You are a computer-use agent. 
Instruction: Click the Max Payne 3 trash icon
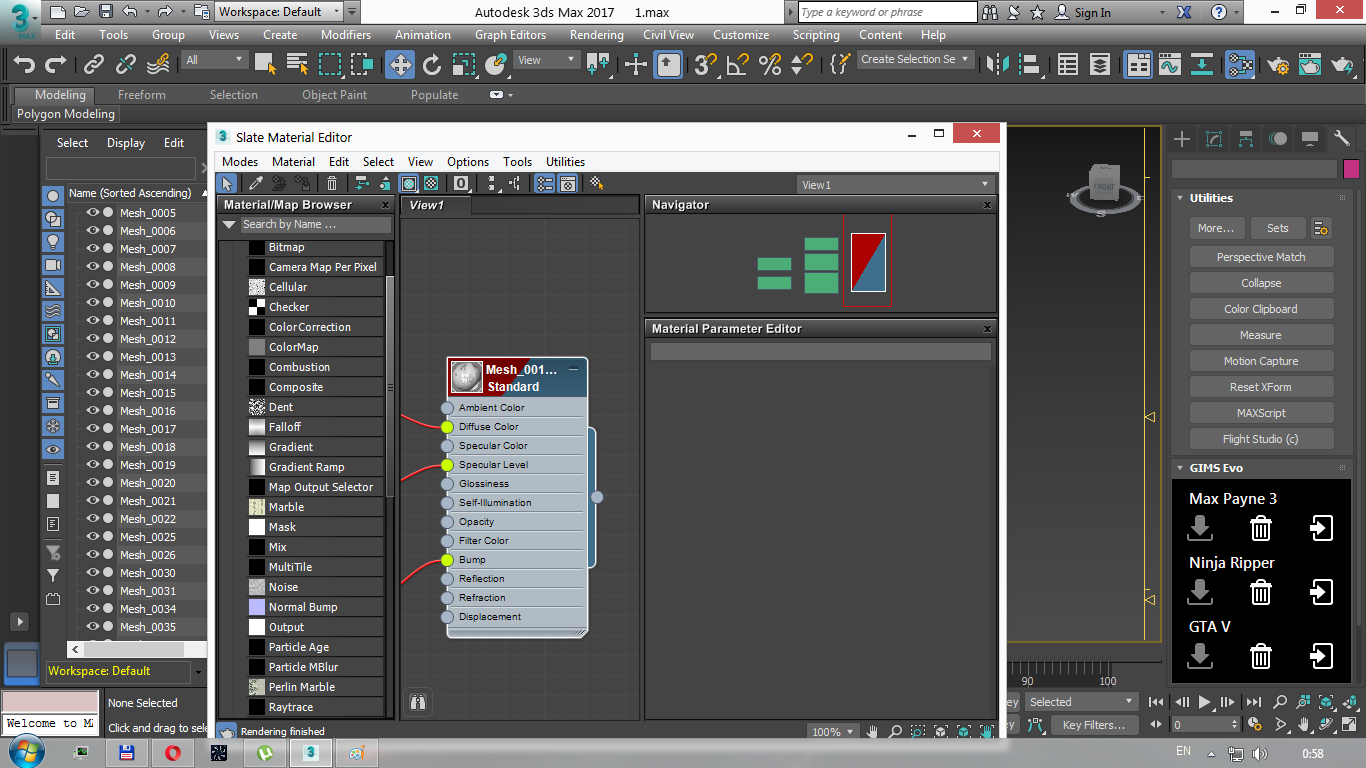[1261, 528]
